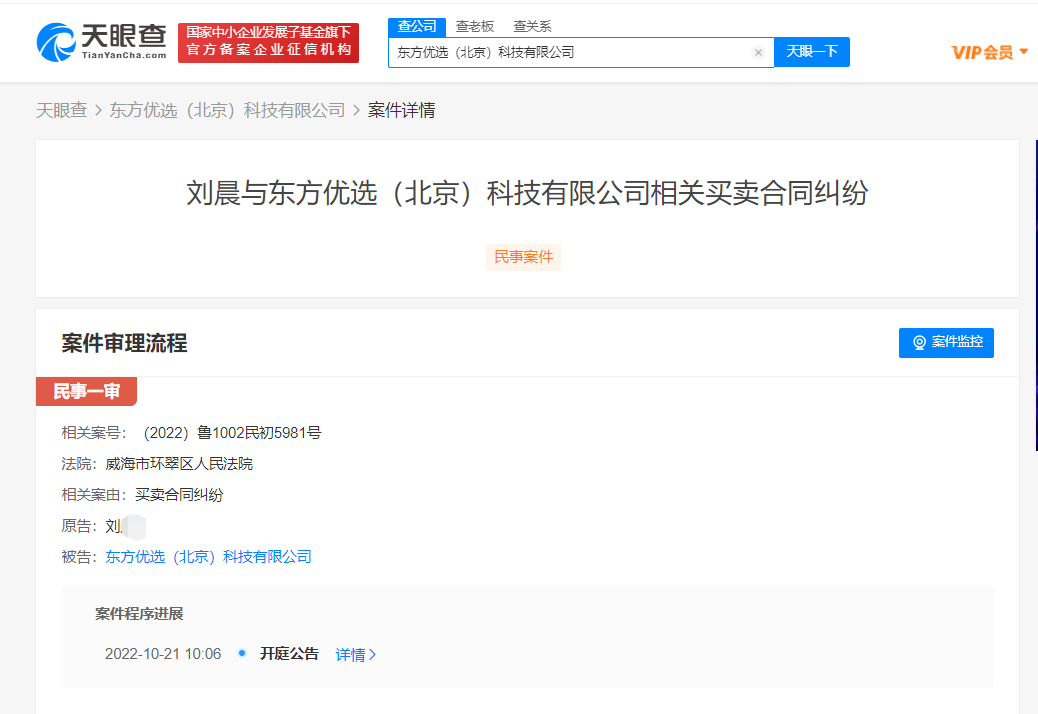Click the monitor icon inside 案件监控 button
This screenshot has height=714, width=1038.
tap(920, 342)
